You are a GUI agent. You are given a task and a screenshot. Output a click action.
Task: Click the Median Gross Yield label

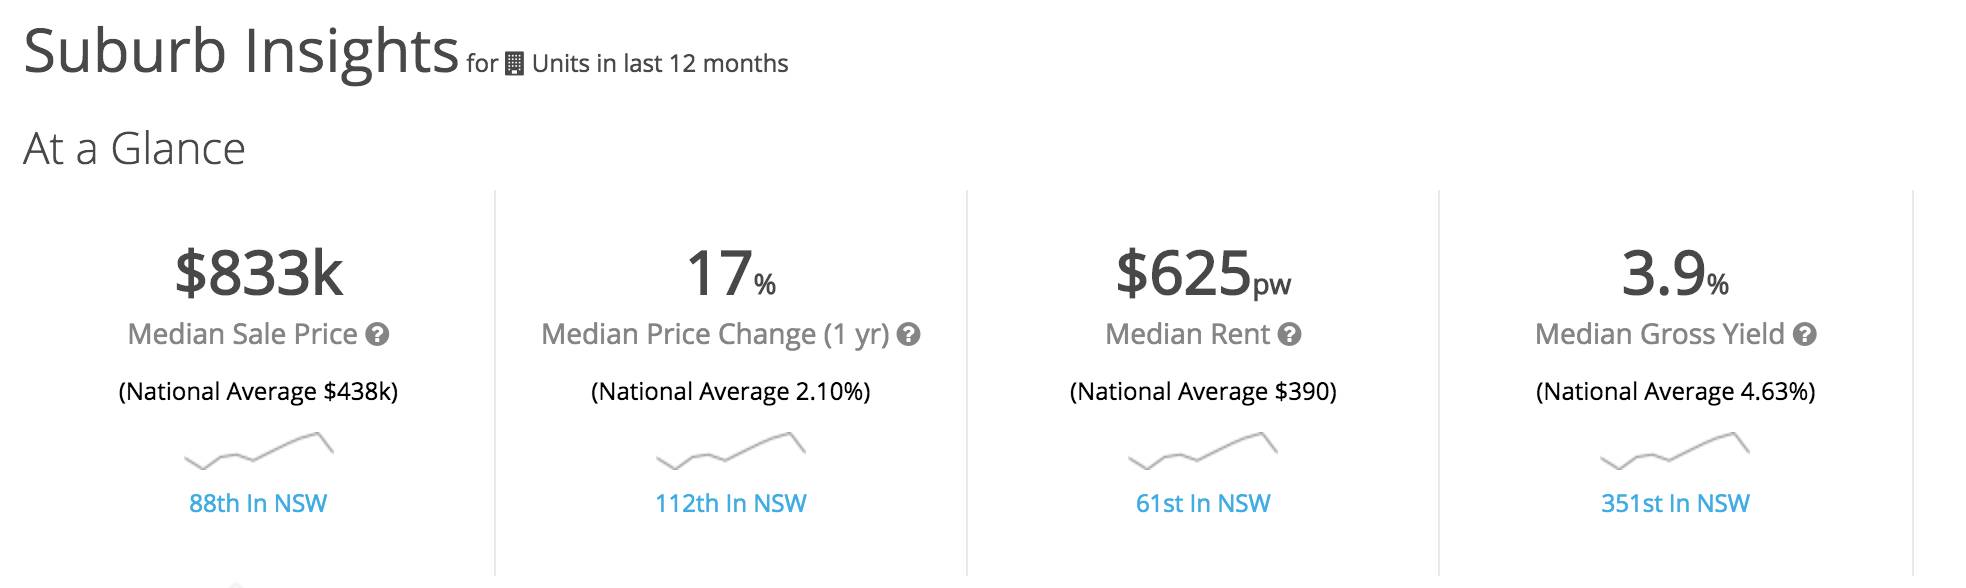pos(1659,334)
